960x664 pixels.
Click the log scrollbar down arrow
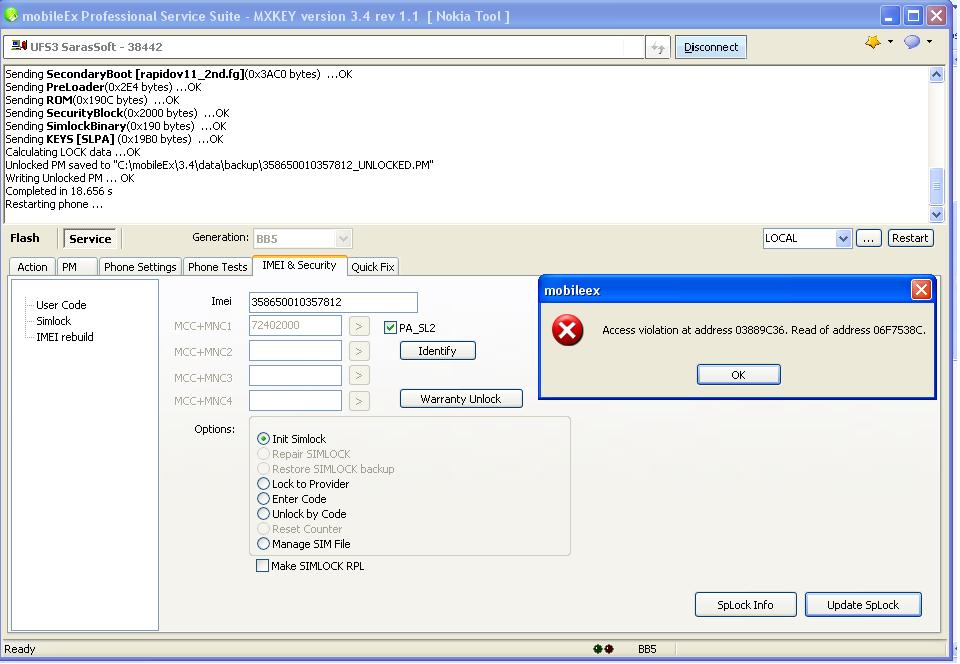click(x=936, y=214)
